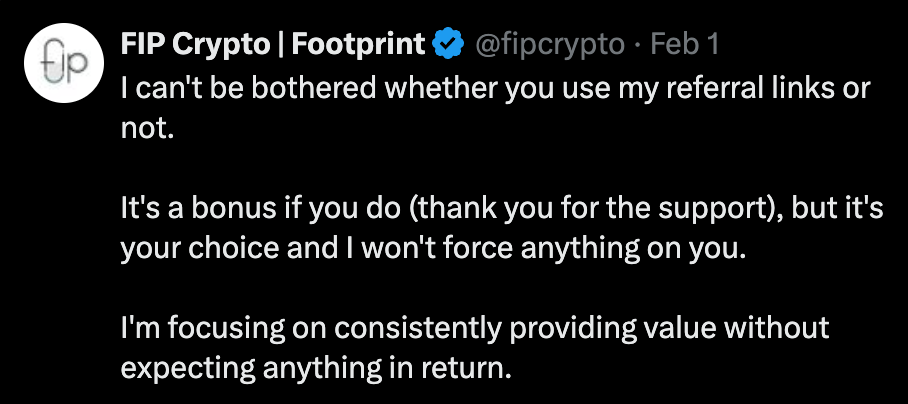Screen dimensions: 908x404
Task: Click the 'I'm focusing on consistently' paragraph
Action: click(475, 348)
